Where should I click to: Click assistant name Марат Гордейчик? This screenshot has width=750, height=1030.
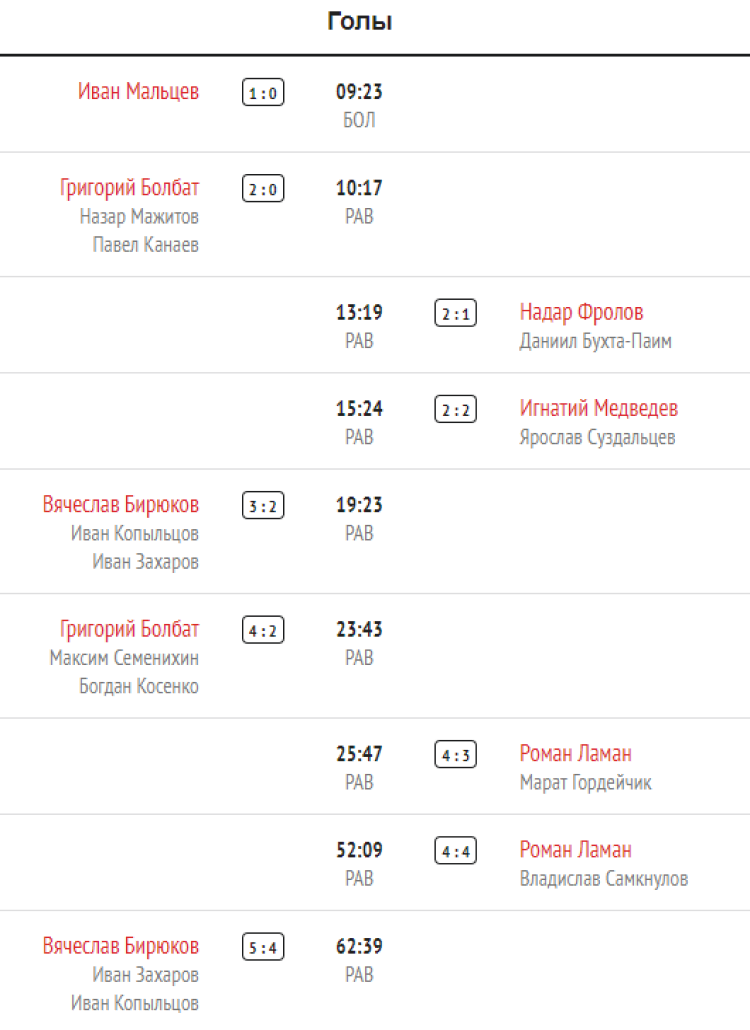pyautogui.click(x=585, y=783)
